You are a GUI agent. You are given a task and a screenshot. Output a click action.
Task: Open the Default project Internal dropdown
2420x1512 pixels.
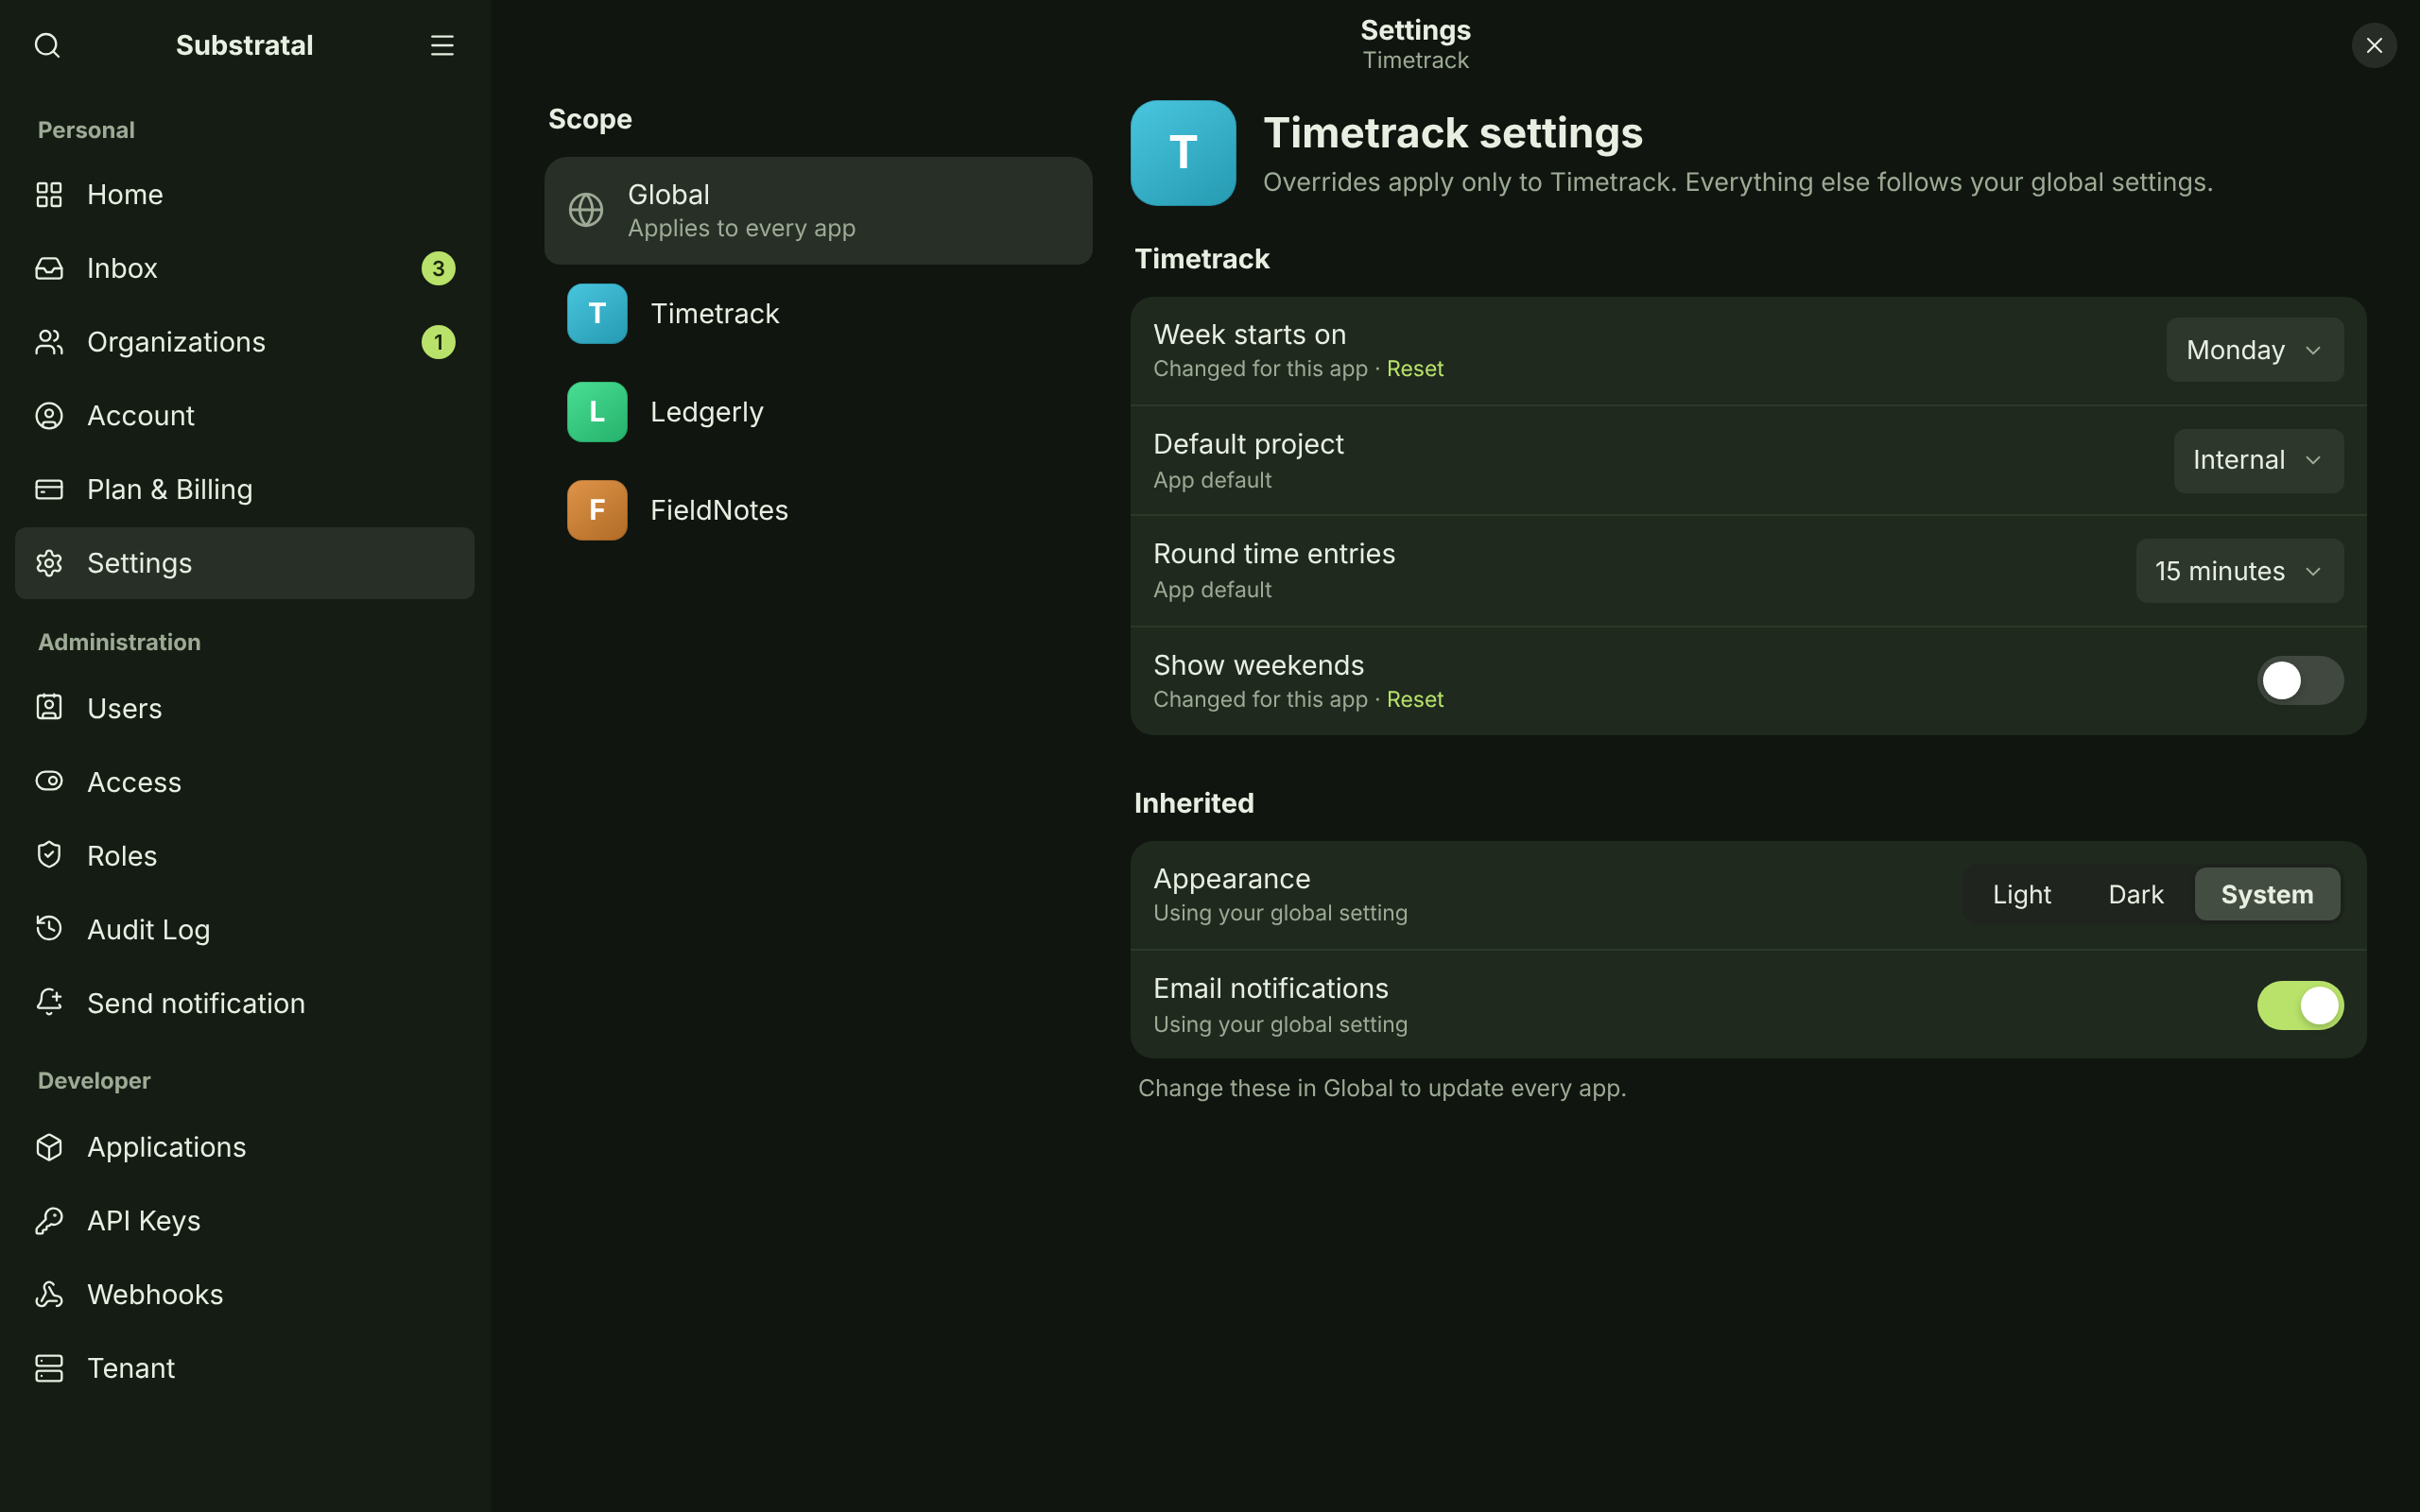tap(2258, 460)
